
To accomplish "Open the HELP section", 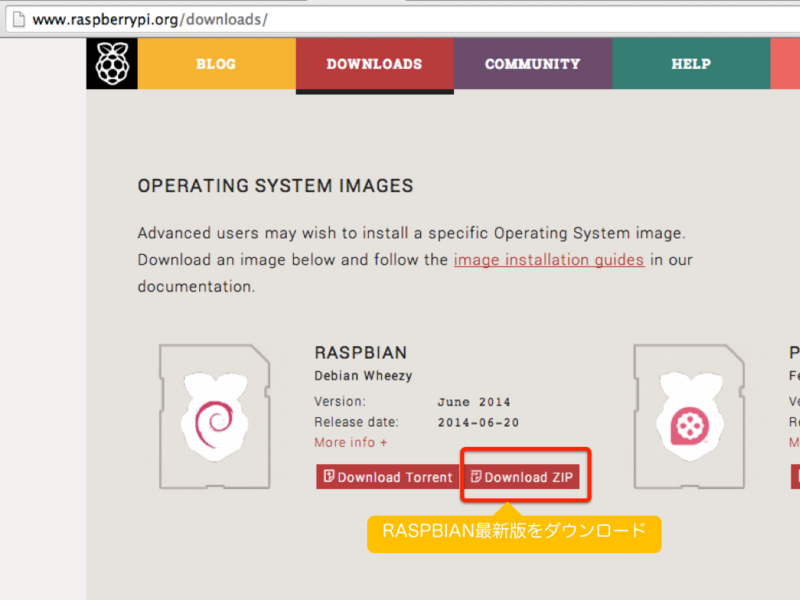I will coord(690,63).
